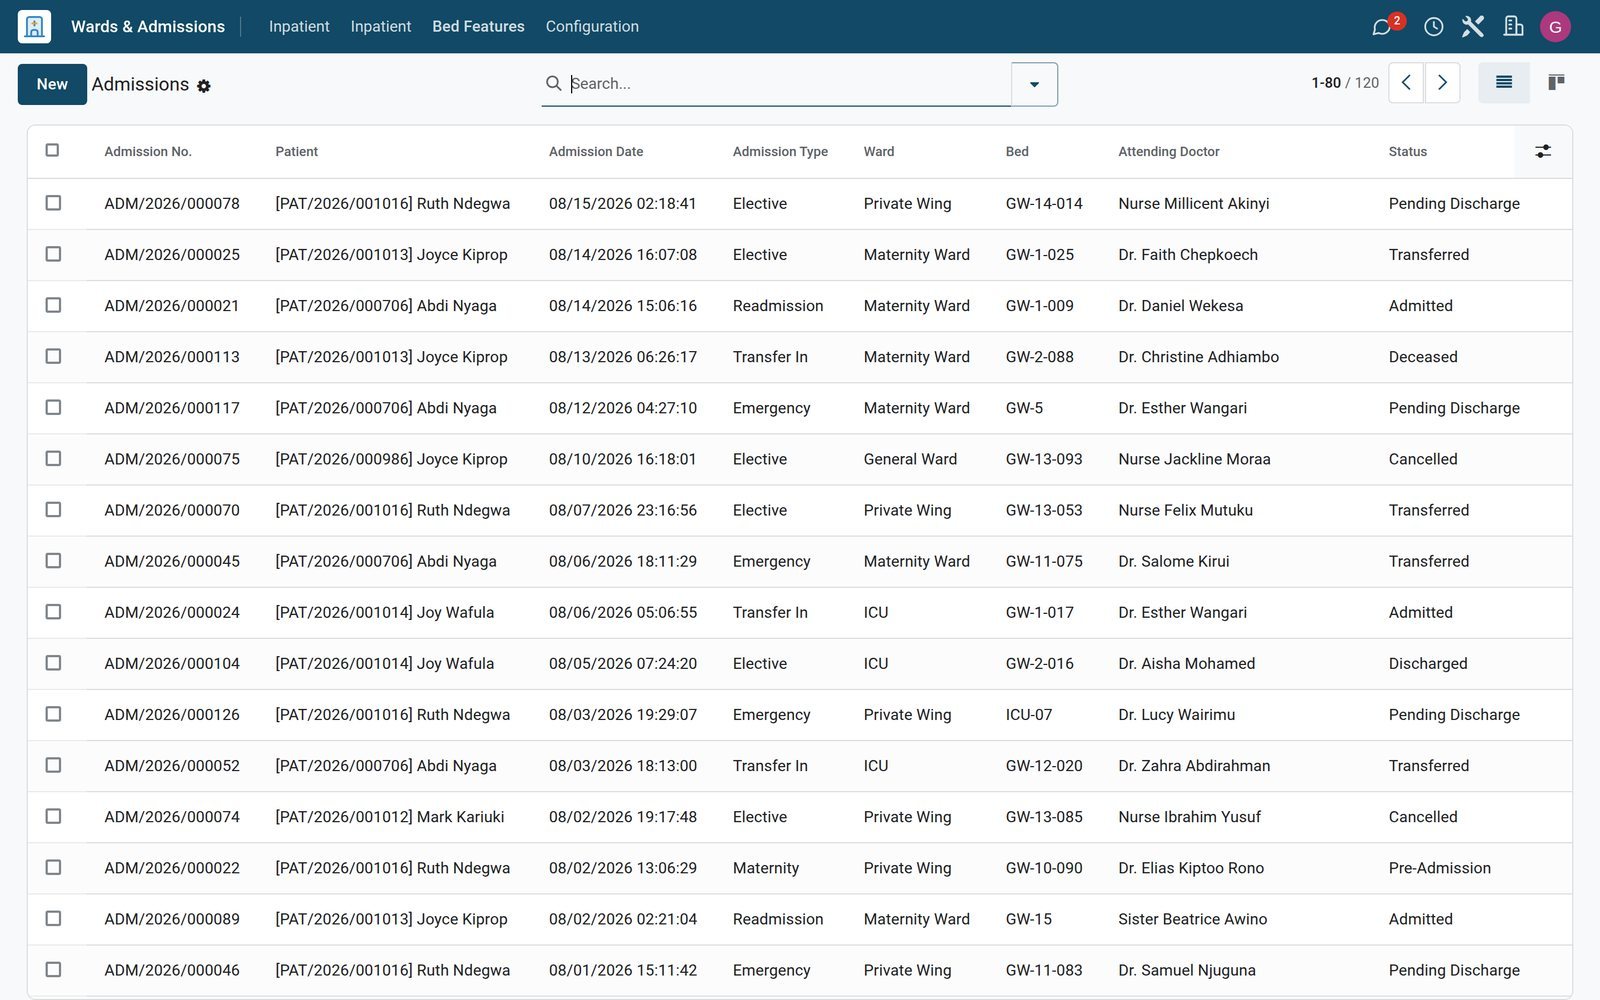
Task: Click the New button
Action: point(52,84)
